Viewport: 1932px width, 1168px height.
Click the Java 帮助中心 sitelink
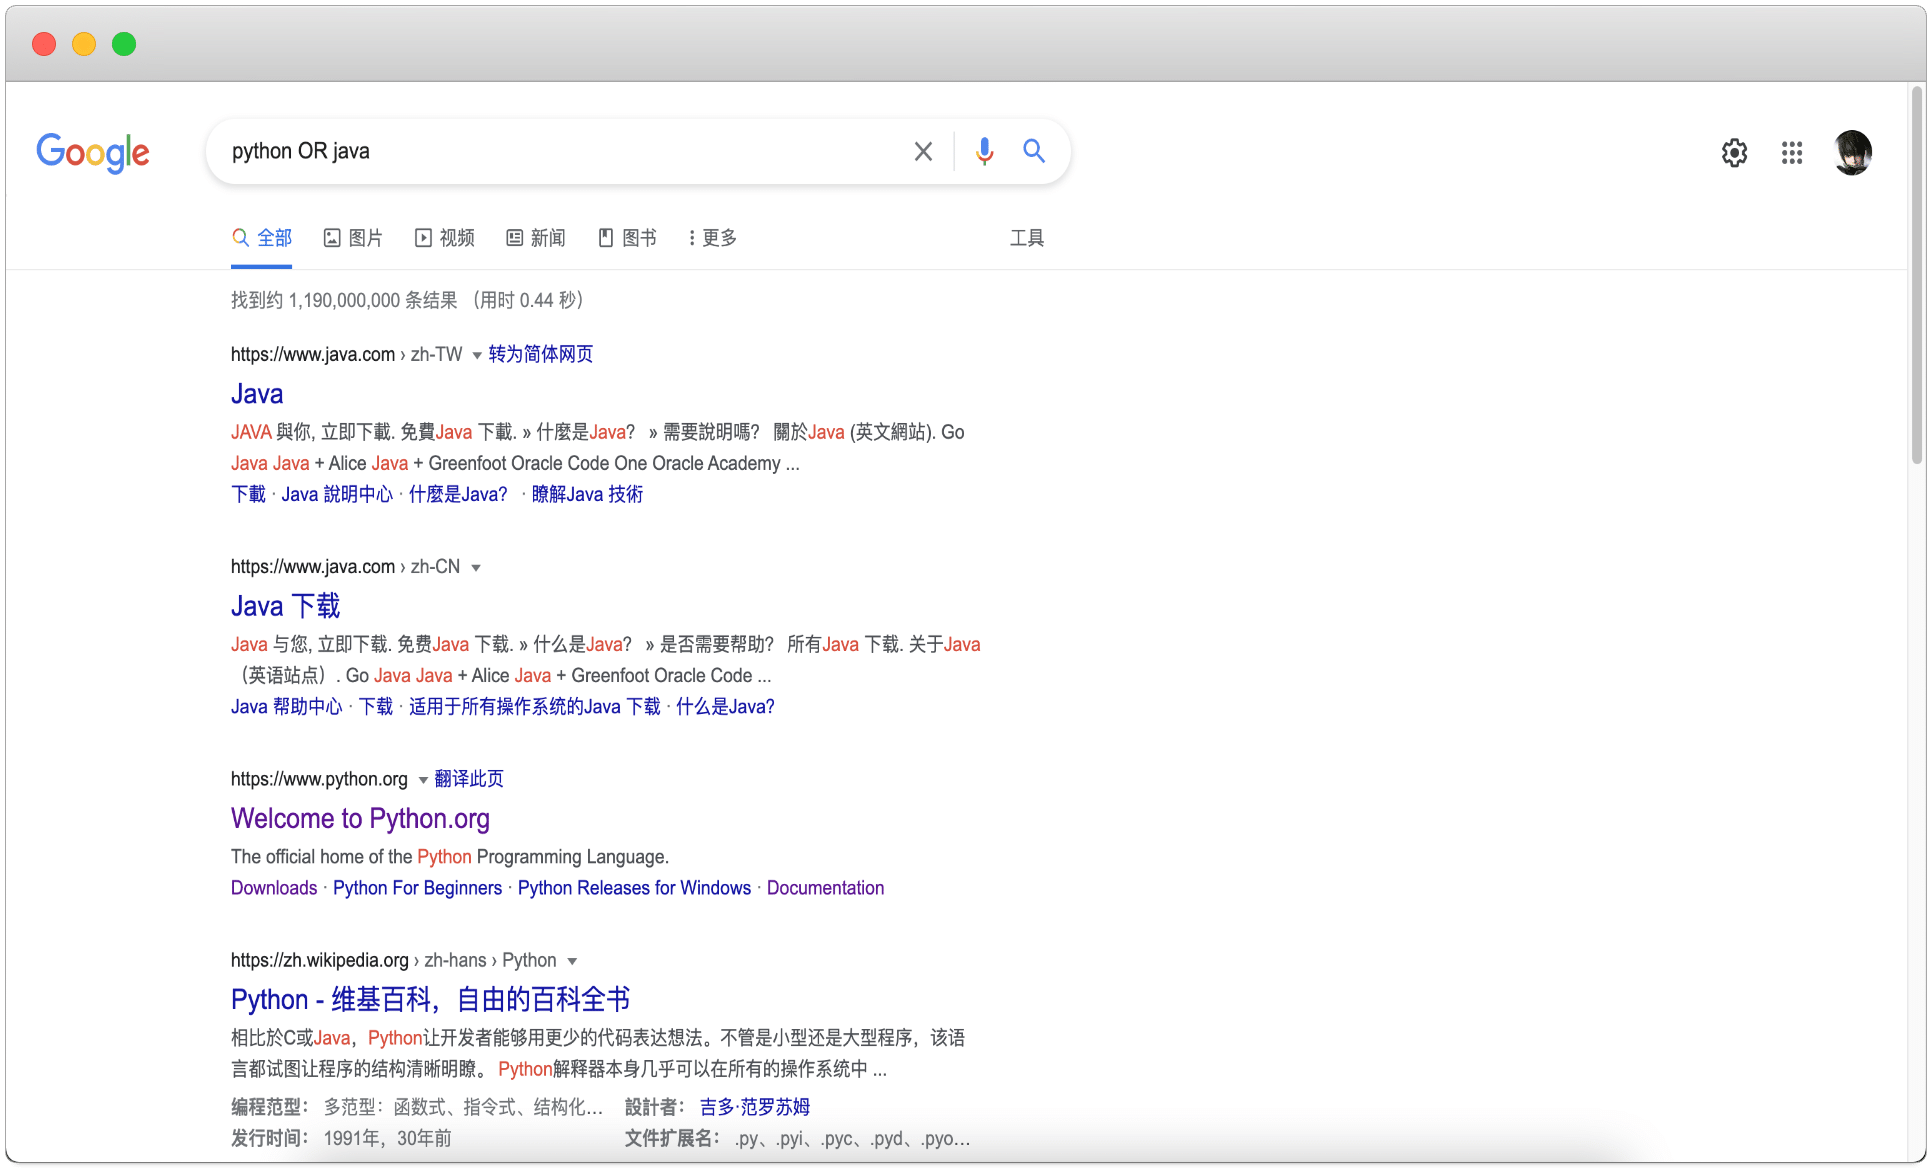(x=286, y=706)
